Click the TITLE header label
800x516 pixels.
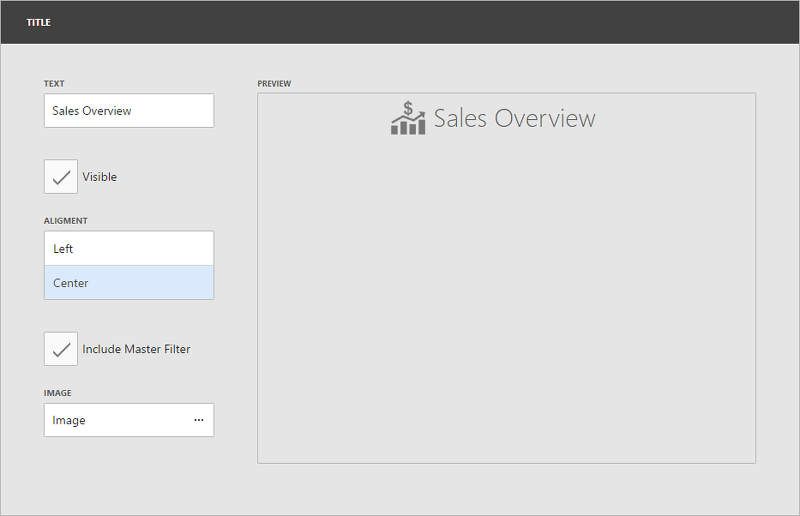coord(38,22)
